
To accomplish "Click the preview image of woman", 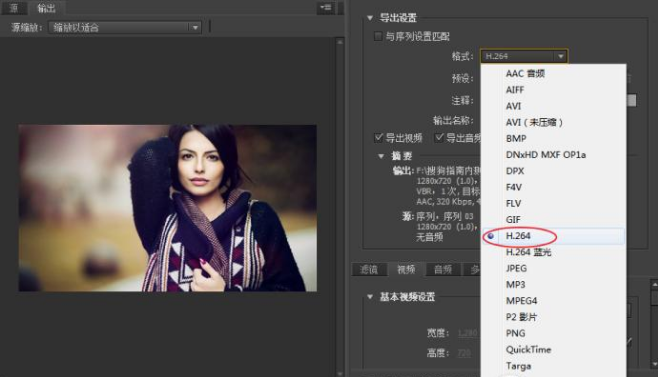I will [167, 208].
